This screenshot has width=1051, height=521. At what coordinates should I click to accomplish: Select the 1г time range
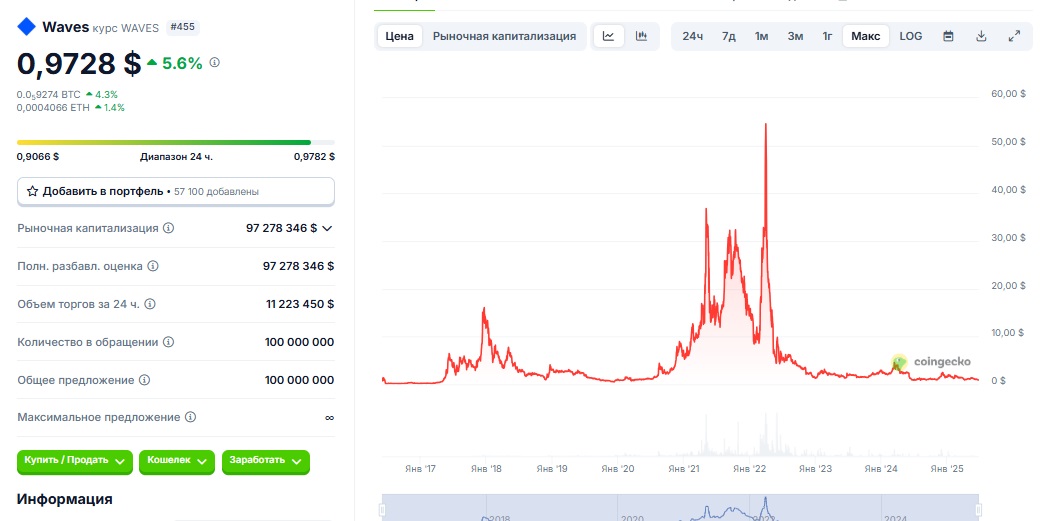coord(828,36)
